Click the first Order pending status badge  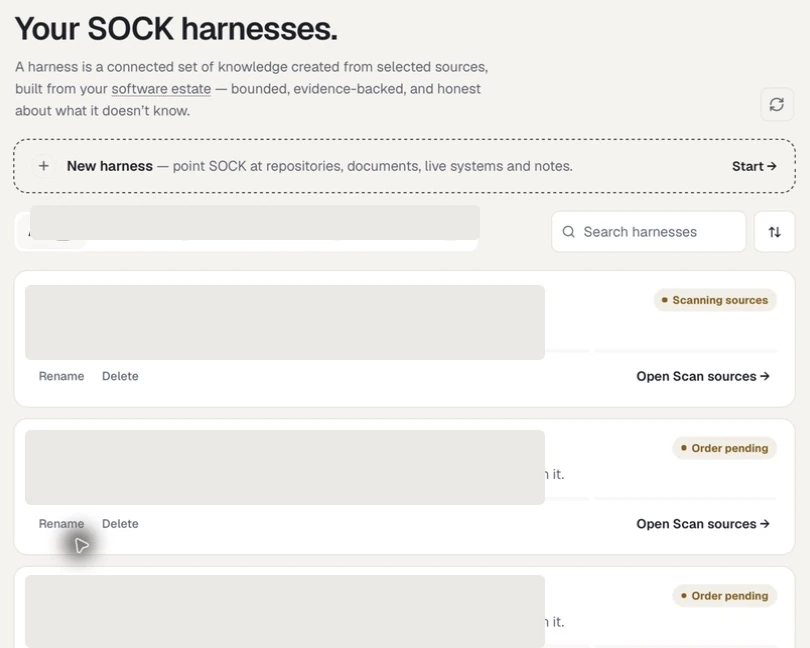tap(724, 448)
